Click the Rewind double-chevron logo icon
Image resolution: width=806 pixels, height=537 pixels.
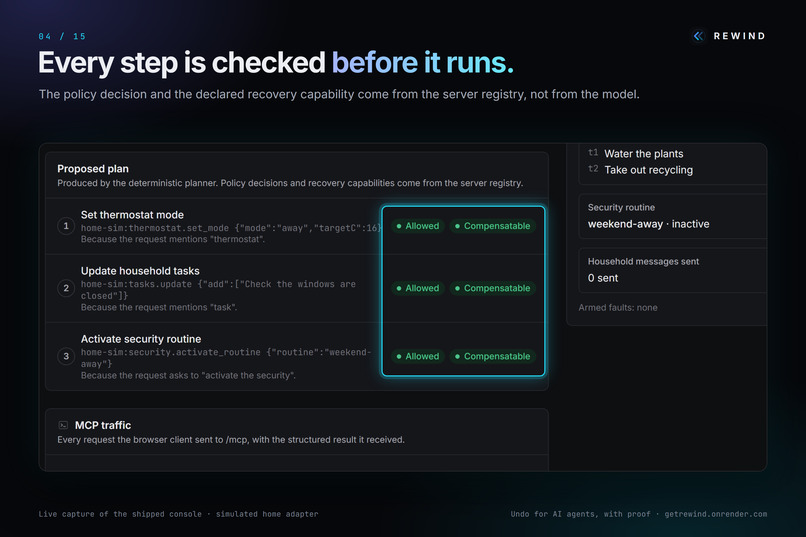click(x=698, y=36)
